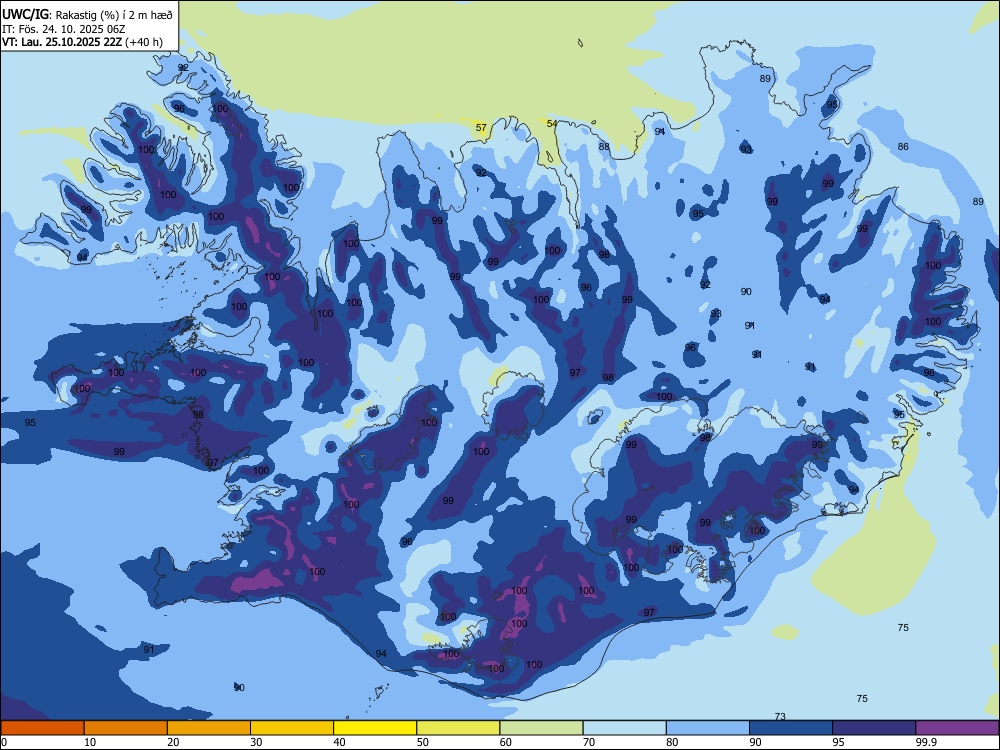Click the '99.9' legend tick label

pos(926,742)
